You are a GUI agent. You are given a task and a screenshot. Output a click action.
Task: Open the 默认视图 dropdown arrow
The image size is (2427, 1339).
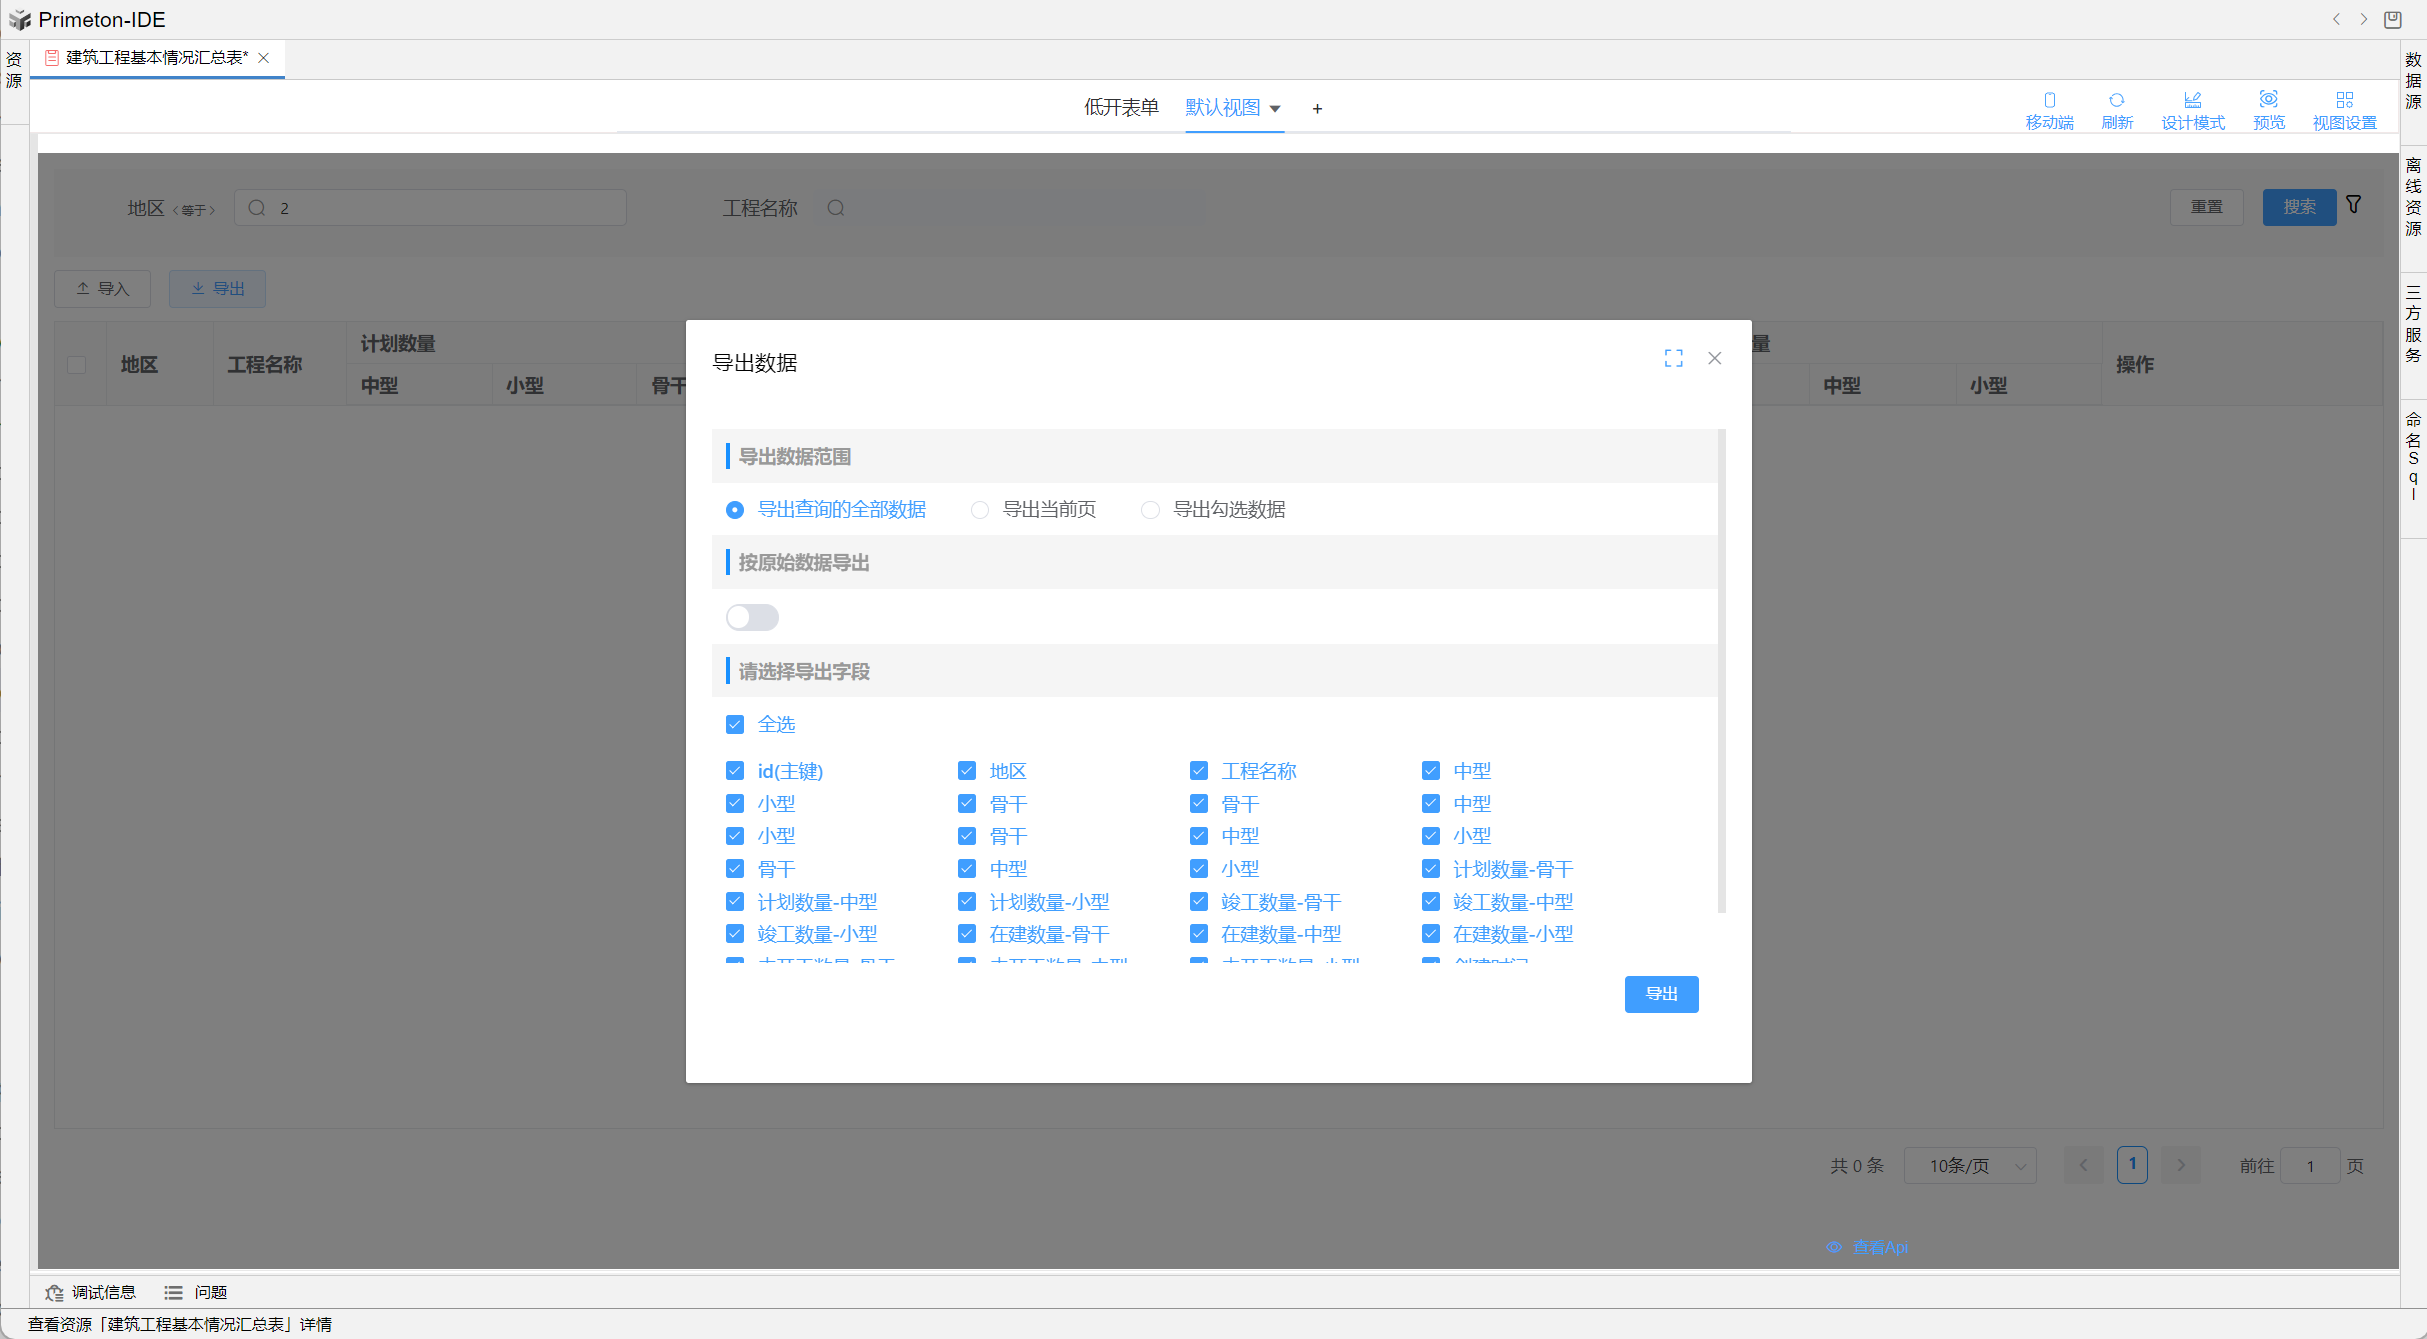(x=1275, y=109)
